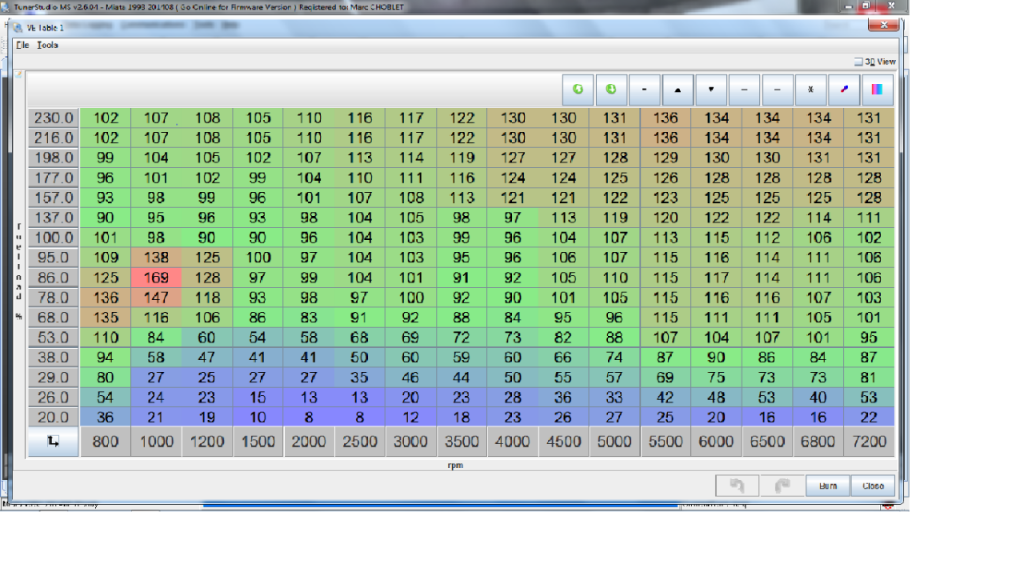Select the 74 cell in the 38.0 row
This screenshot has height=576, width=1024.
tap(614, 357)
